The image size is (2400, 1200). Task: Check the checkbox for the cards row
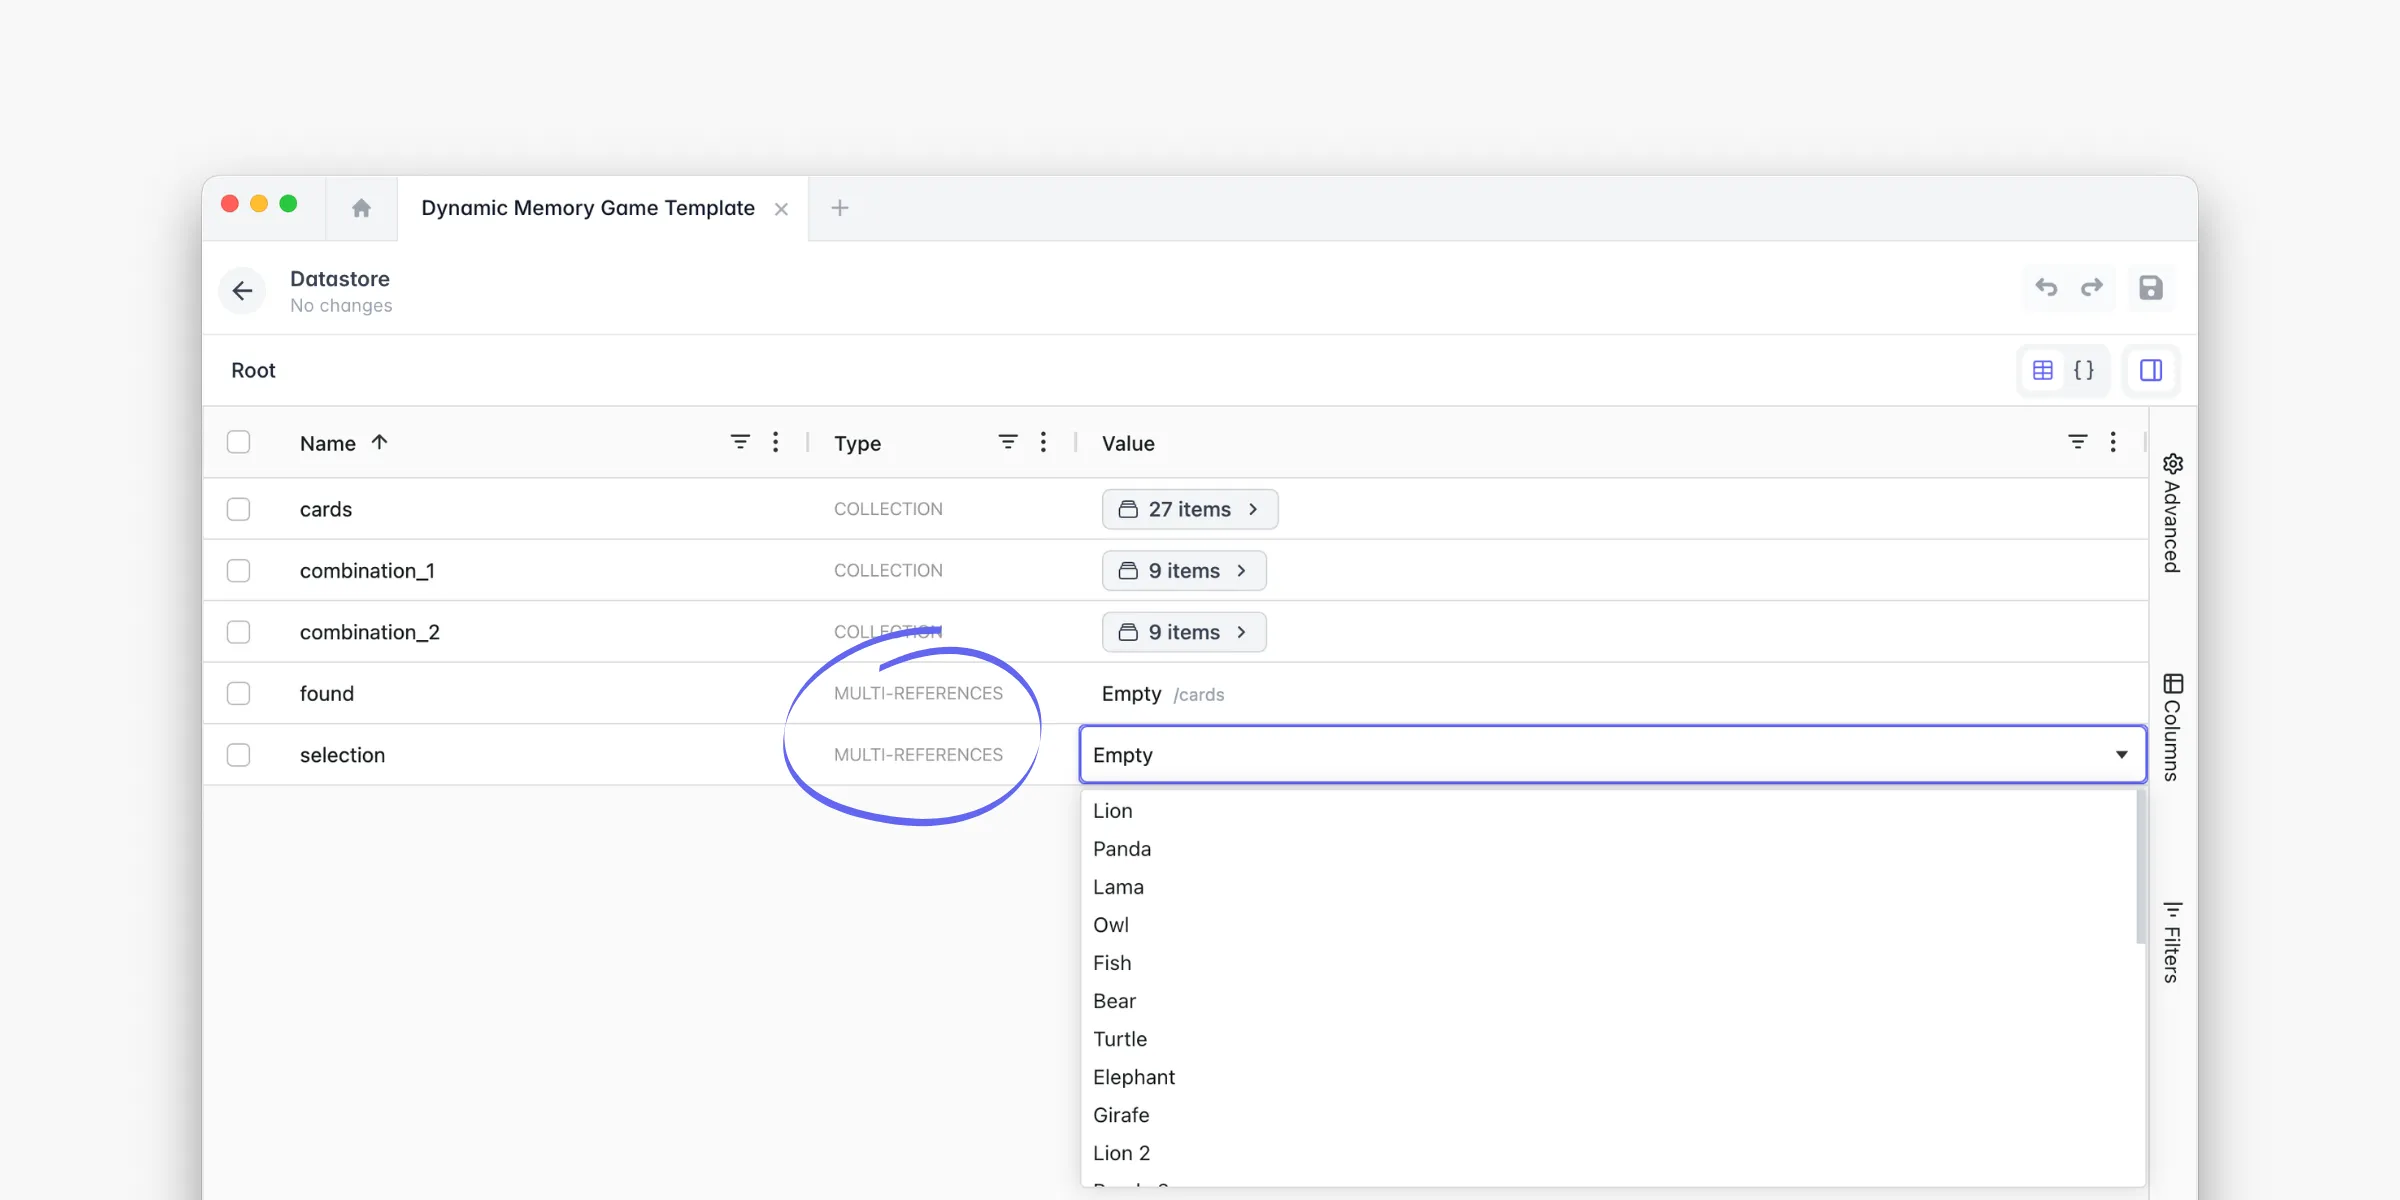(239, 509)
